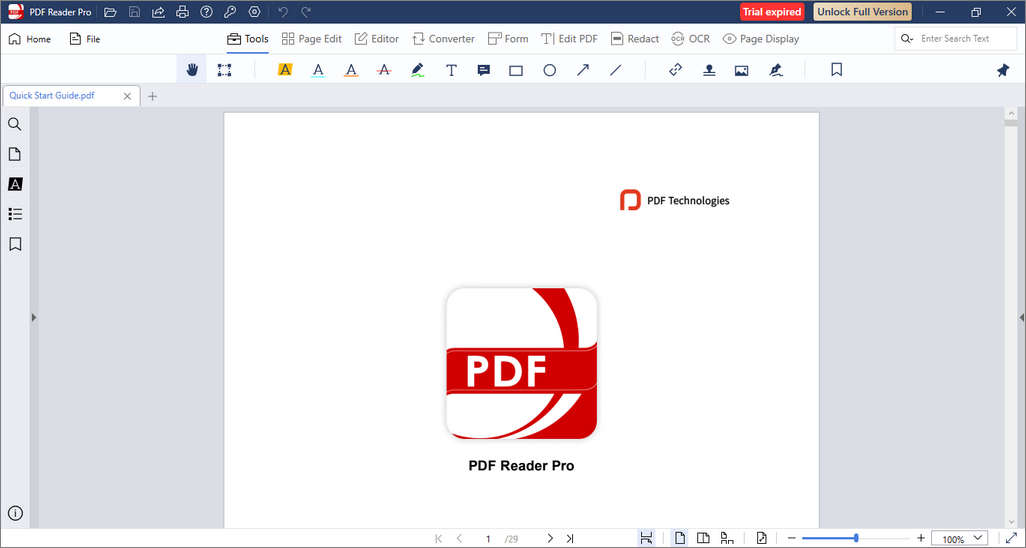Toggle fit width view mode

646,538
